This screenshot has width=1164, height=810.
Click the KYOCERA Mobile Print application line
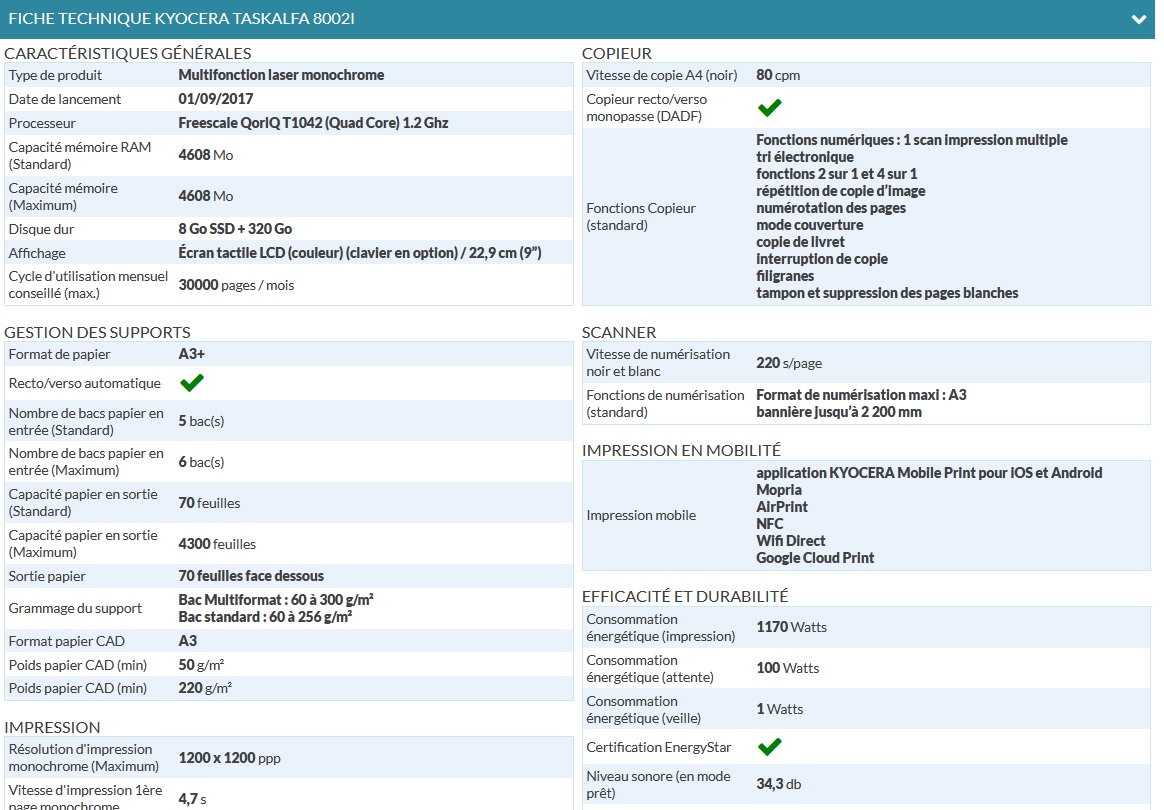tap(929, 473)
